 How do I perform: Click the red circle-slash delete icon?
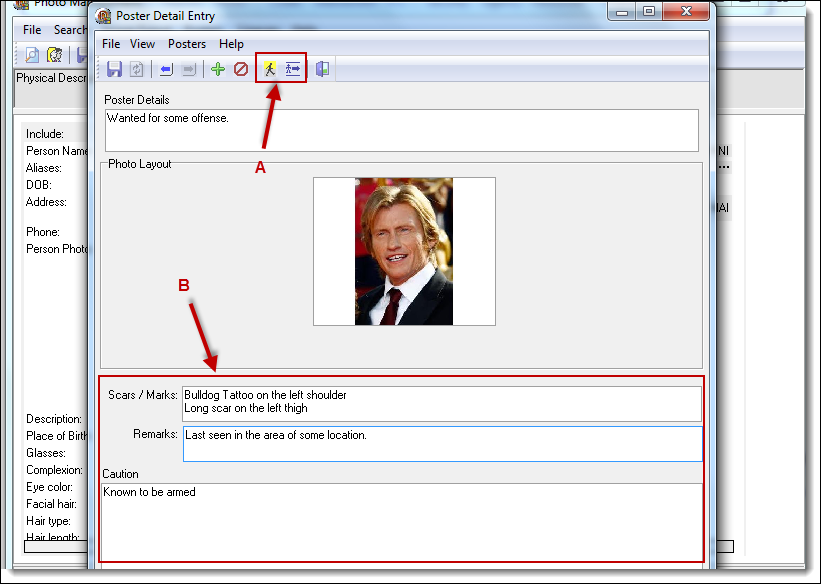pos(241,69)
